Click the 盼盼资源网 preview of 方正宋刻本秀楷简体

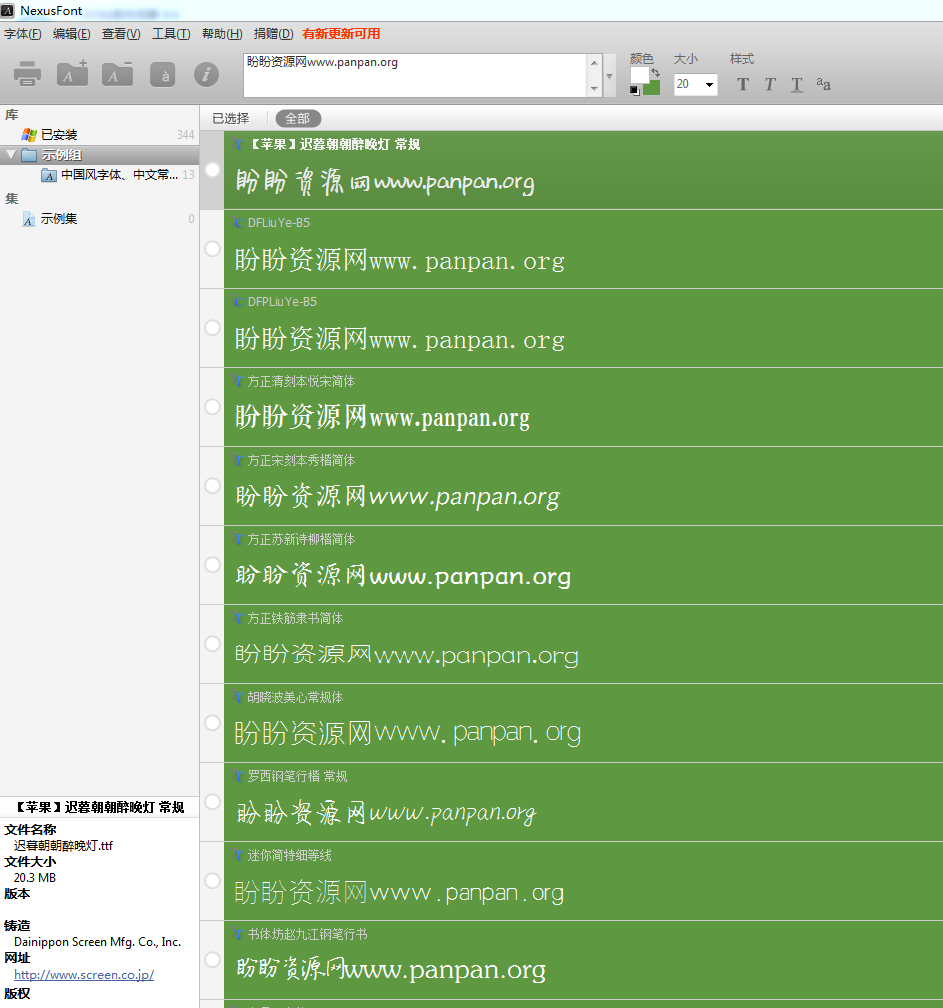[x=300, y=496]
